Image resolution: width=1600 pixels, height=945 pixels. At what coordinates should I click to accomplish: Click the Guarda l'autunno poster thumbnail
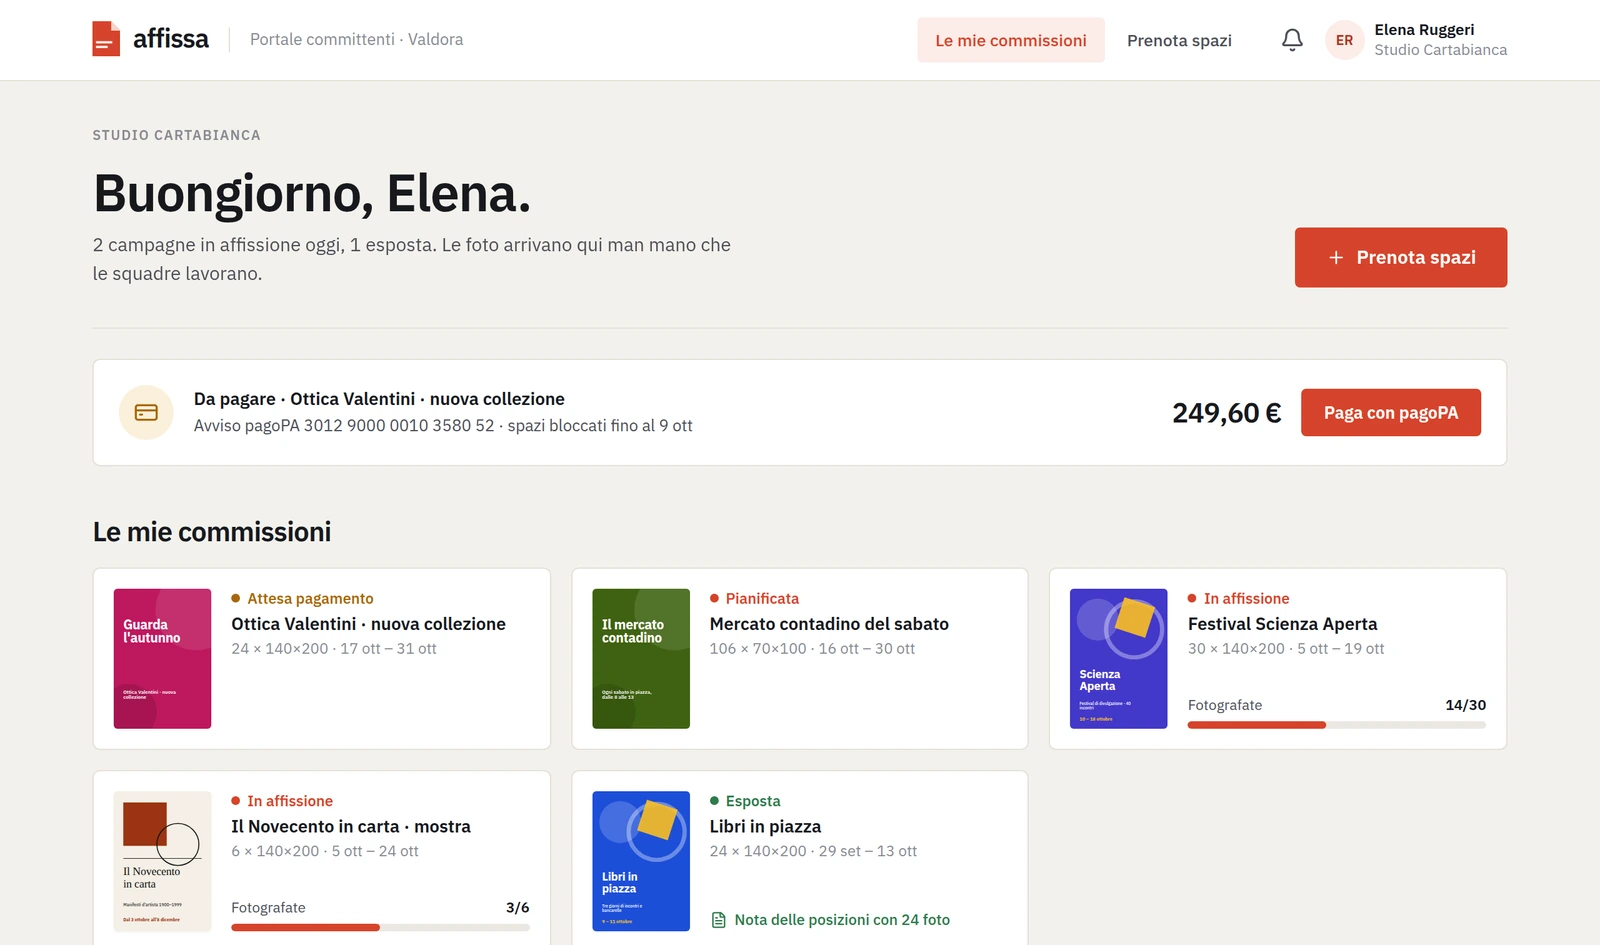click(162, 658)
